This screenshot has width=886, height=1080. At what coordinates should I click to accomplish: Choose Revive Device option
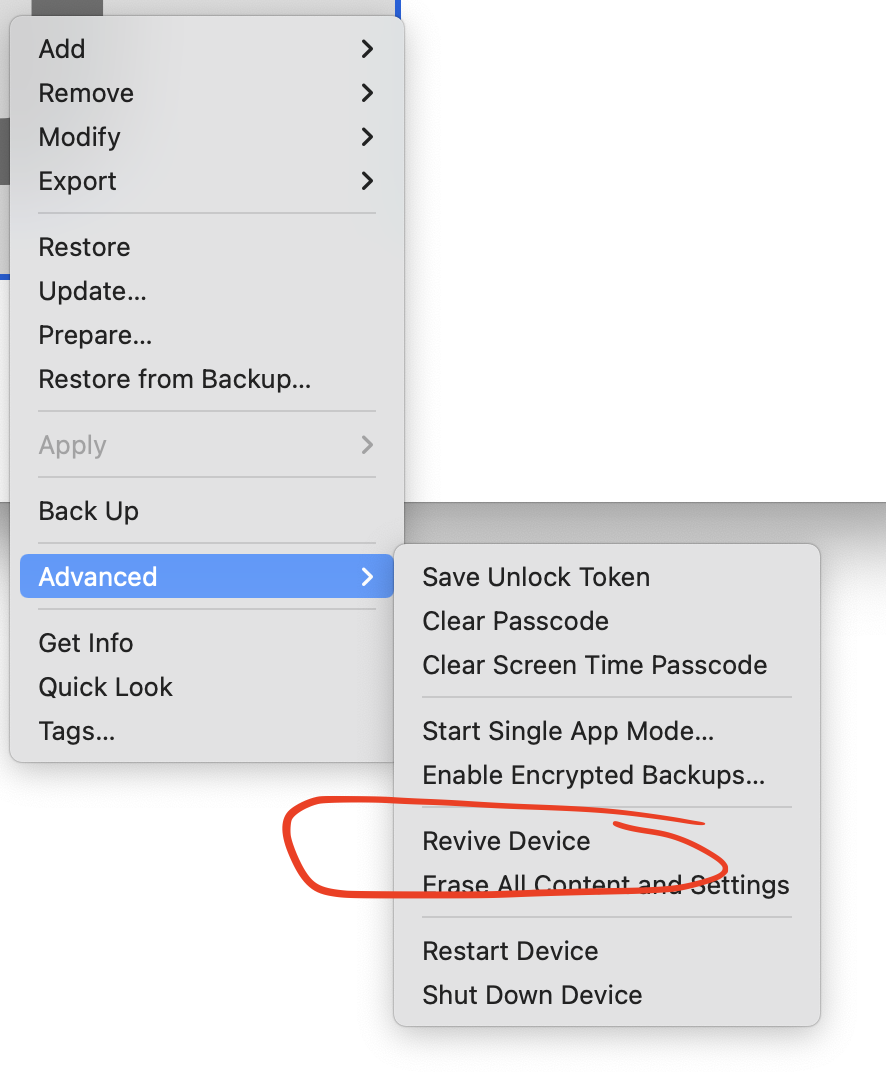click(507, 841)
